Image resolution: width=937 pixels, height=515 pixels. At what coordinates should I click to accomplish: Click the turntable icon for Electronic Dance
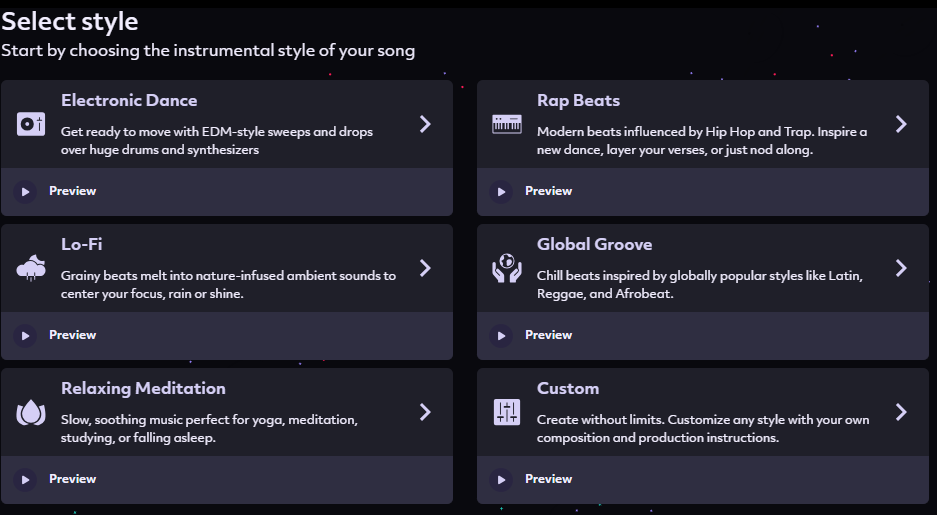click(31, 124)
